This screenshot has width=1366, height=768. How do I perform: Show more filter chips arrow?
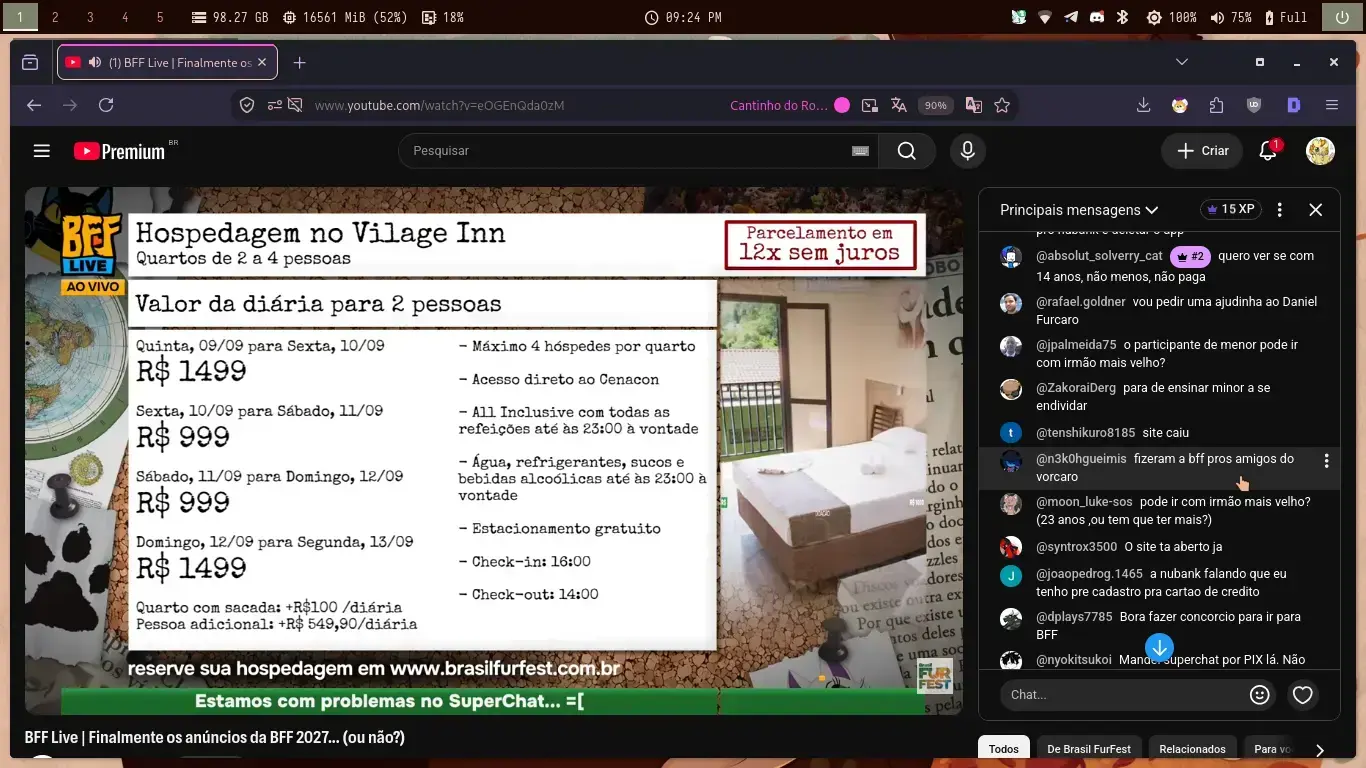tap(1319, 749)
